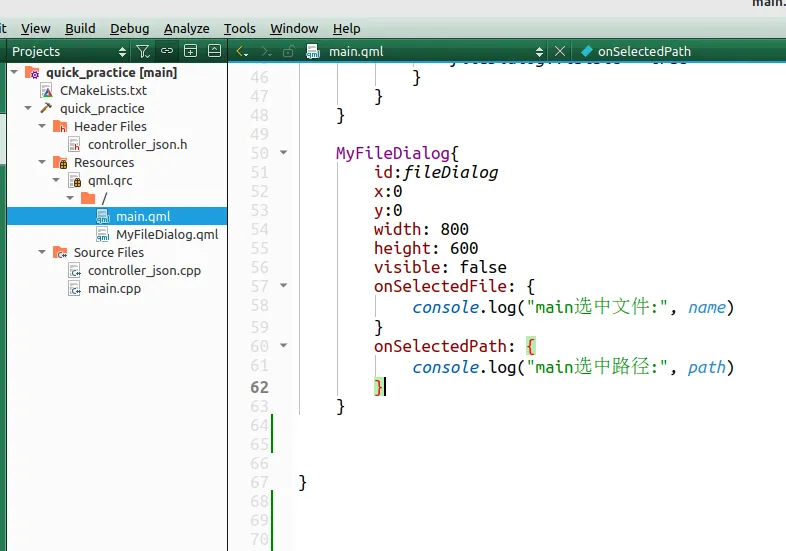Open the Window menu
The image size is (786, 551).
(x=294, y=29)
